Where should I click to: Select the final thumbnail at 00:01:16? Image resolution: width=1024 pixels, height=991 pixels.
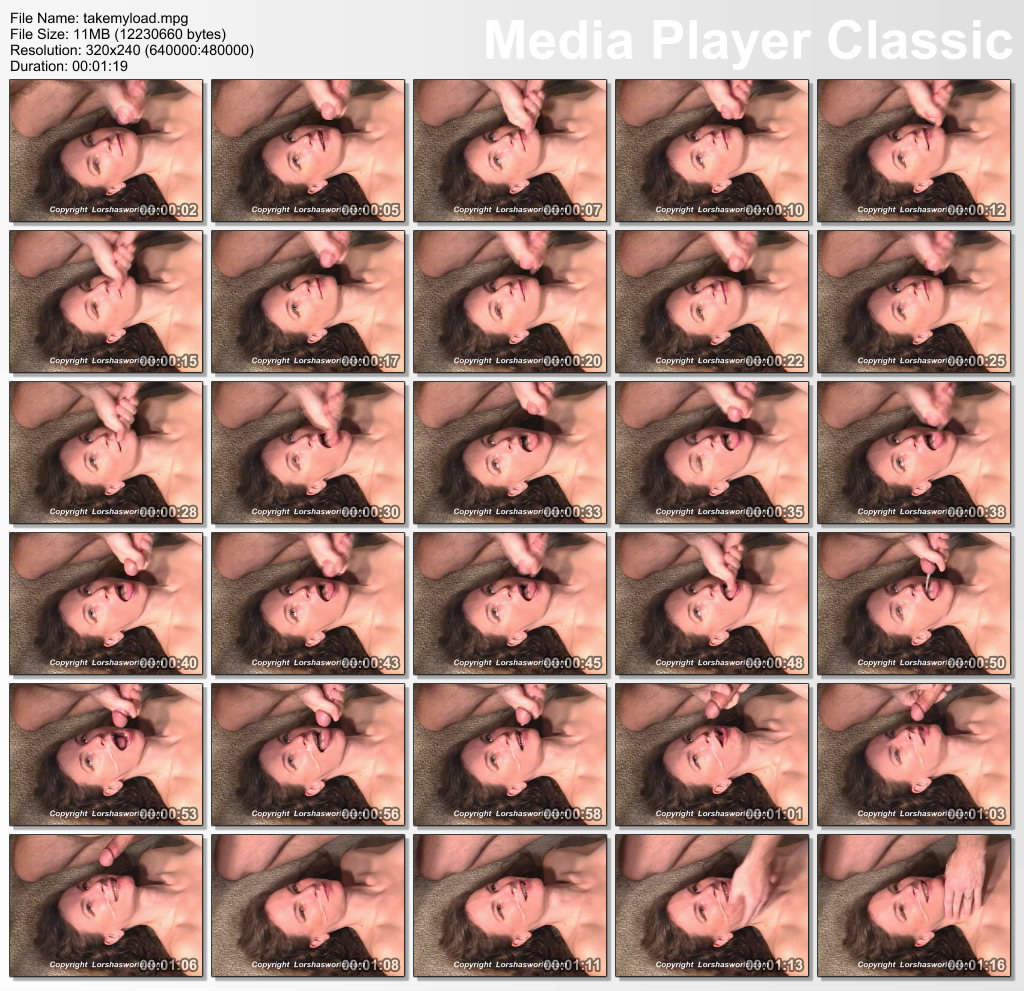(x=913, y=905)
